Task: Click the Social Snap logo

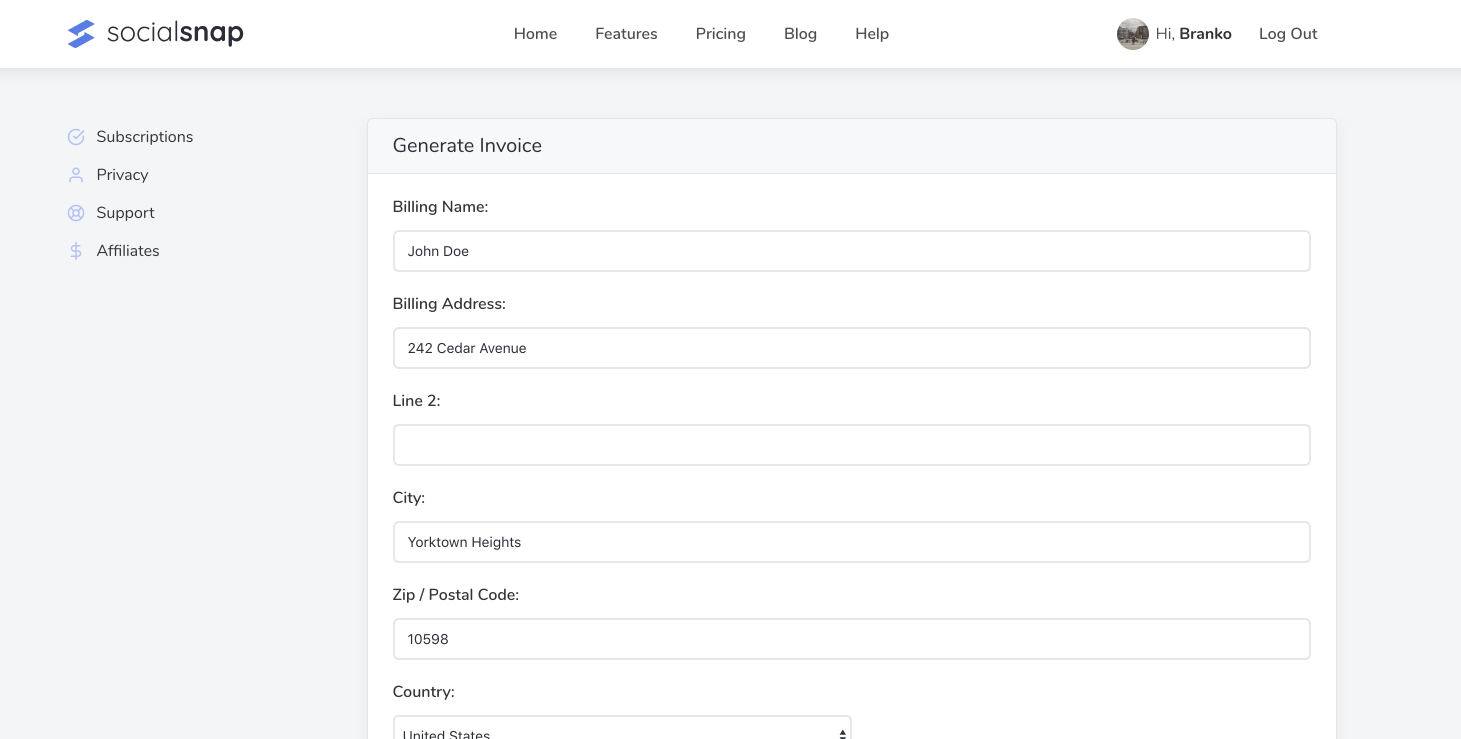Action: [x=155, y=33]
